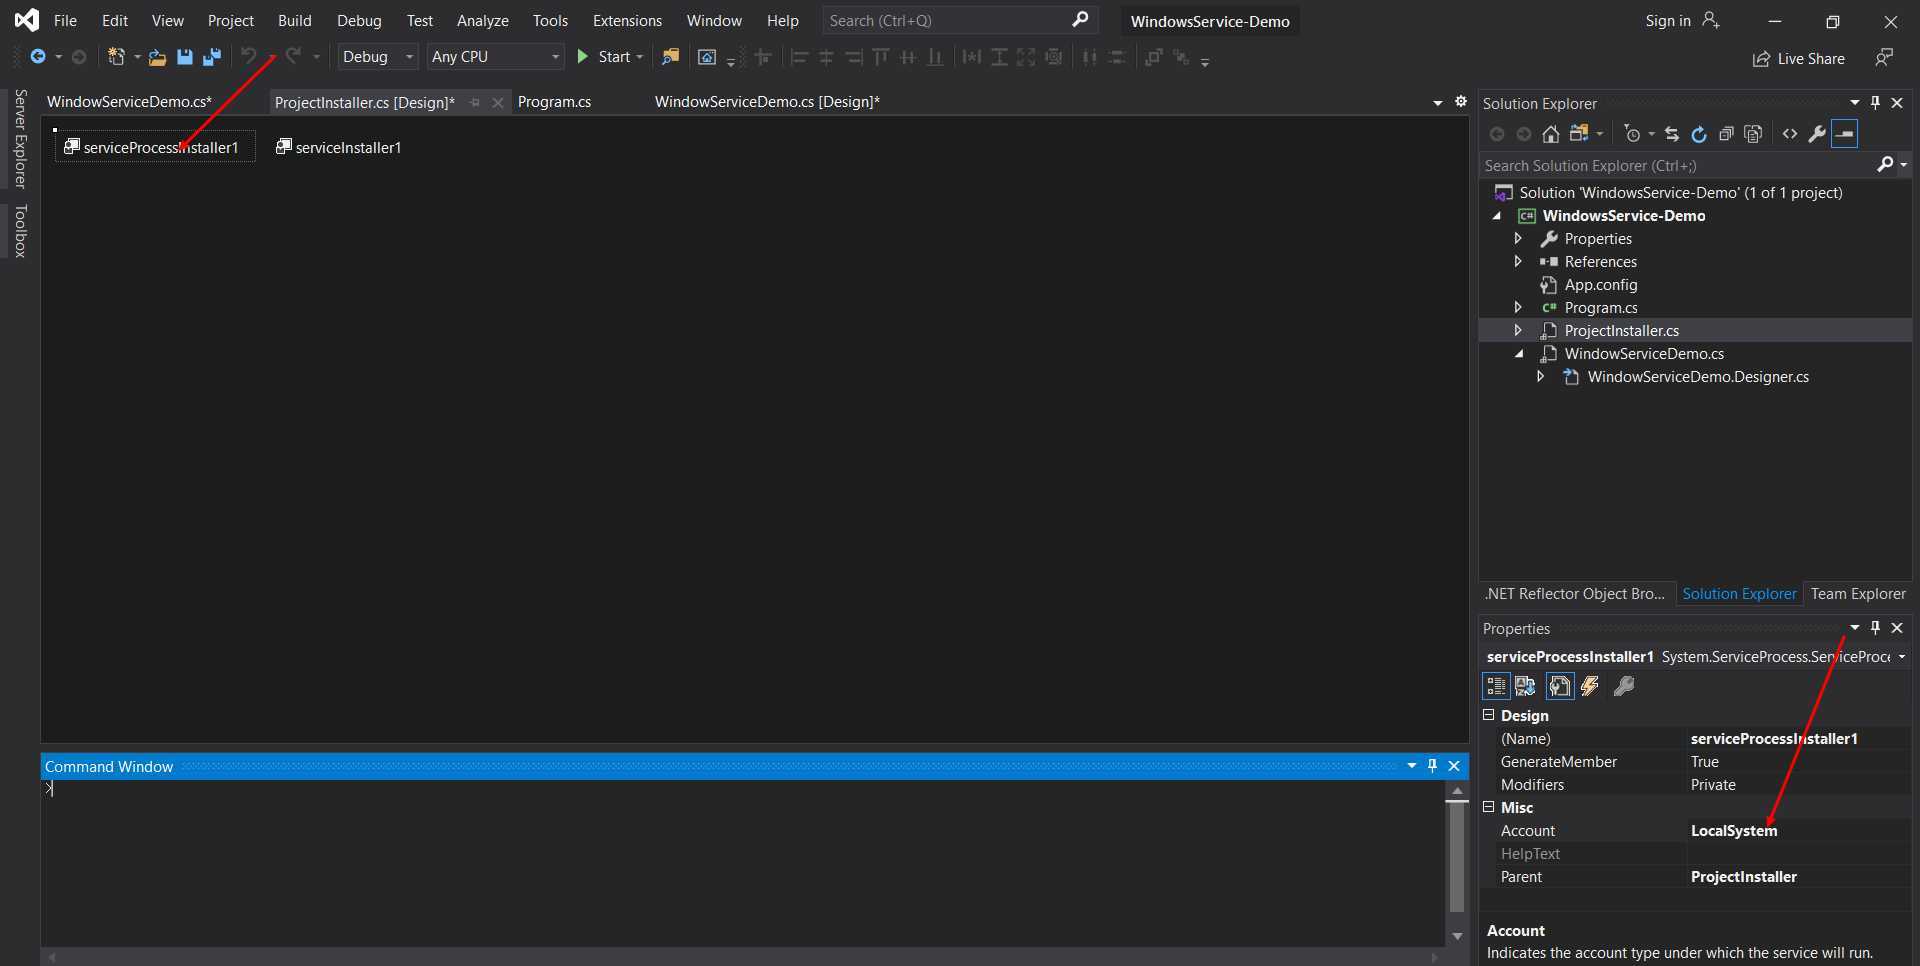Click the View Code brackets icon

(1790, 134)
